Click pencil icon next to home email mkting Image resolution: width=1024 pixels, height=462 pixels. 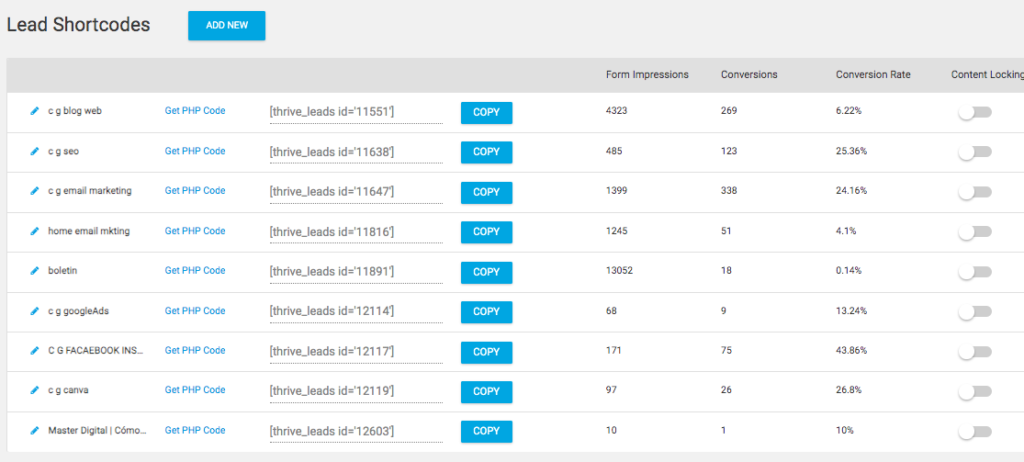pyautogui.click(x=35, y=231)
